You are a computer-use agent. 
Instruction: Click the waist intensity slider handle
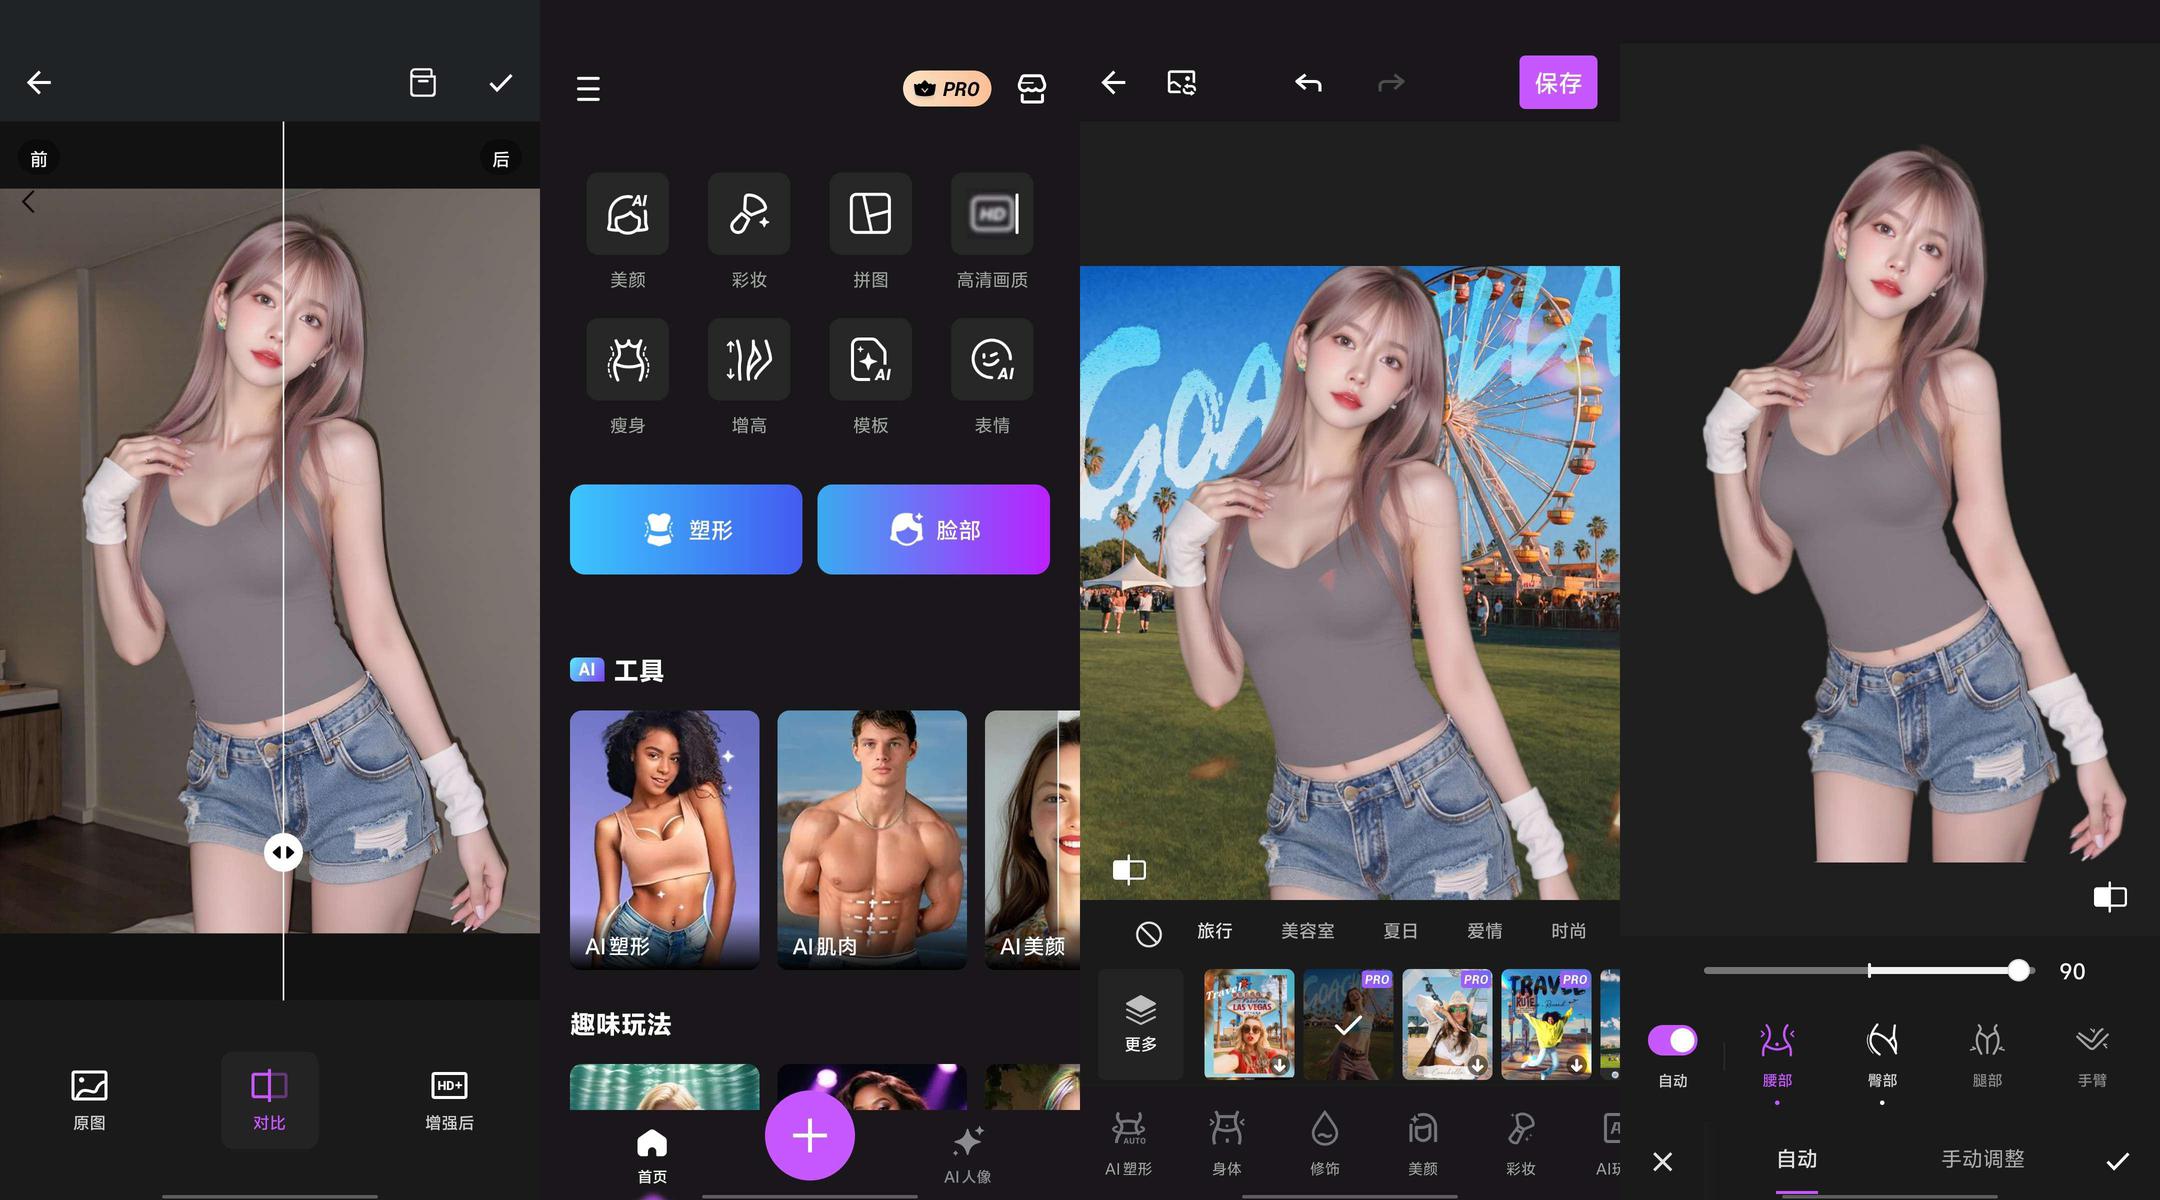(2018, 970)
